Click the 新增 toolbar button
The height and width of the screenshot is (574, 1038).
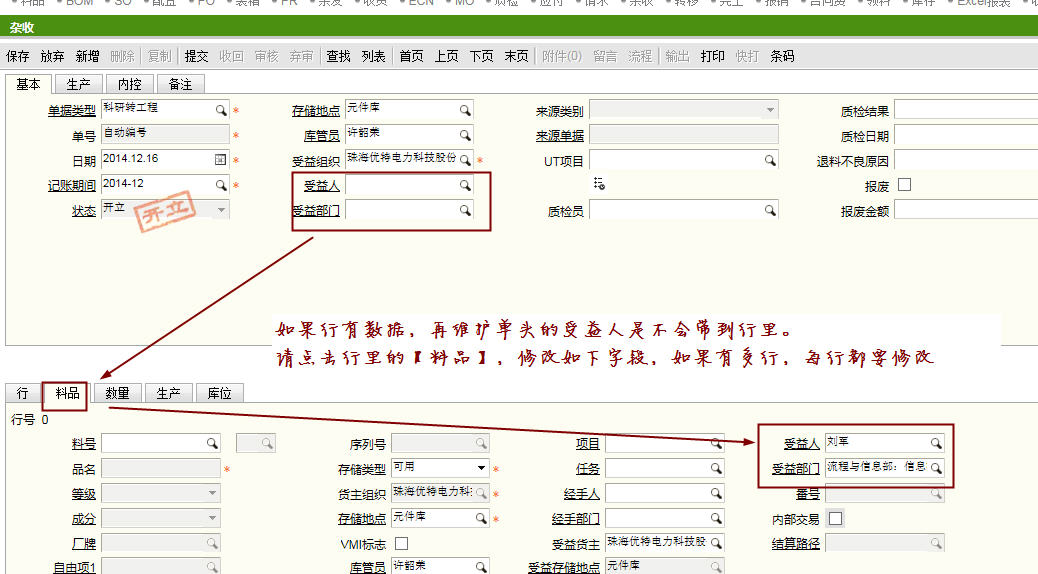[x=87, y=56]
